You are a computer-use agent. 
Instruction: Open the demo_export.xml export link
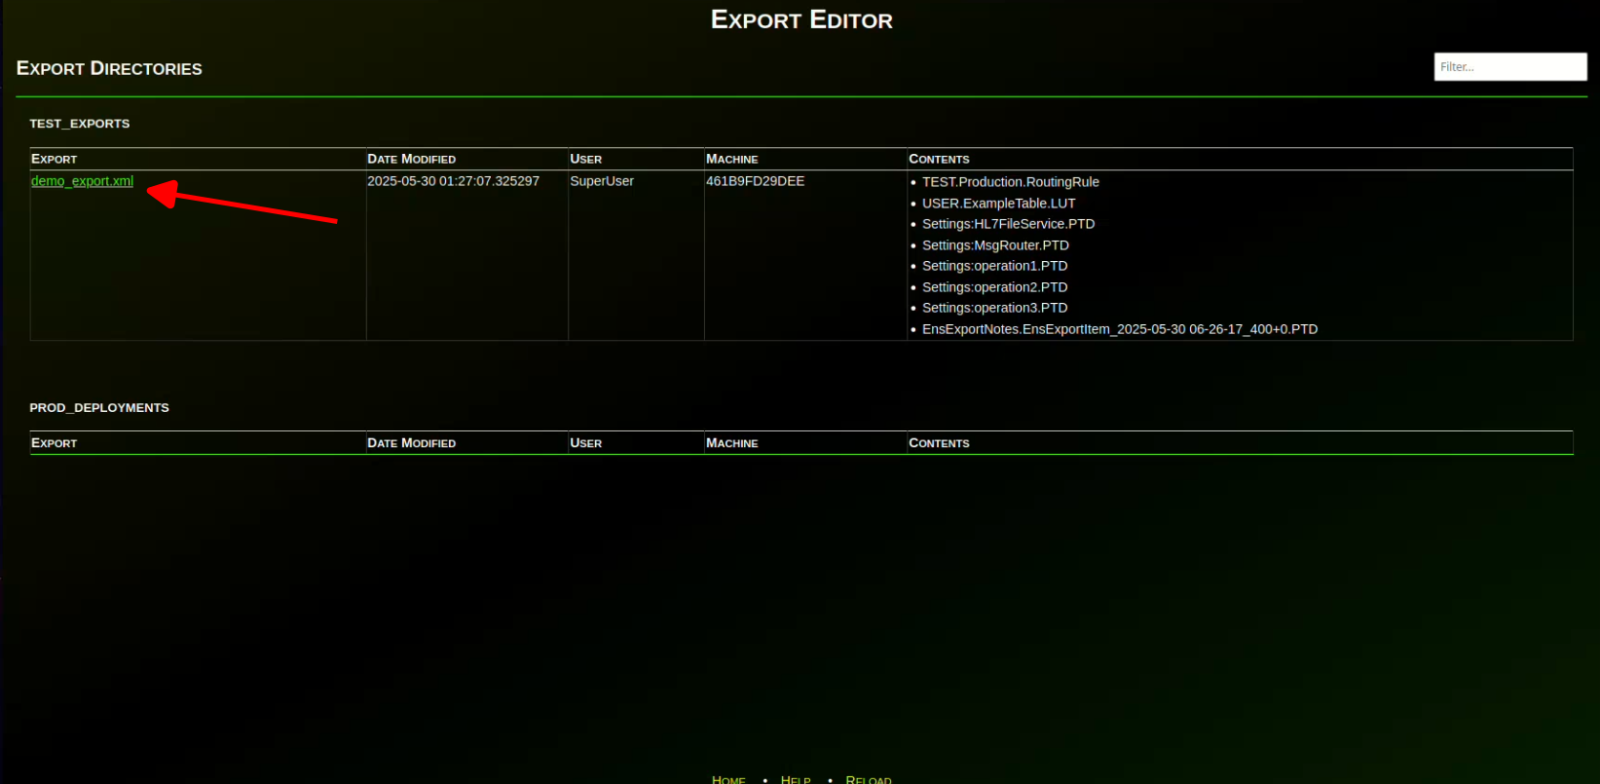point(82,181)
